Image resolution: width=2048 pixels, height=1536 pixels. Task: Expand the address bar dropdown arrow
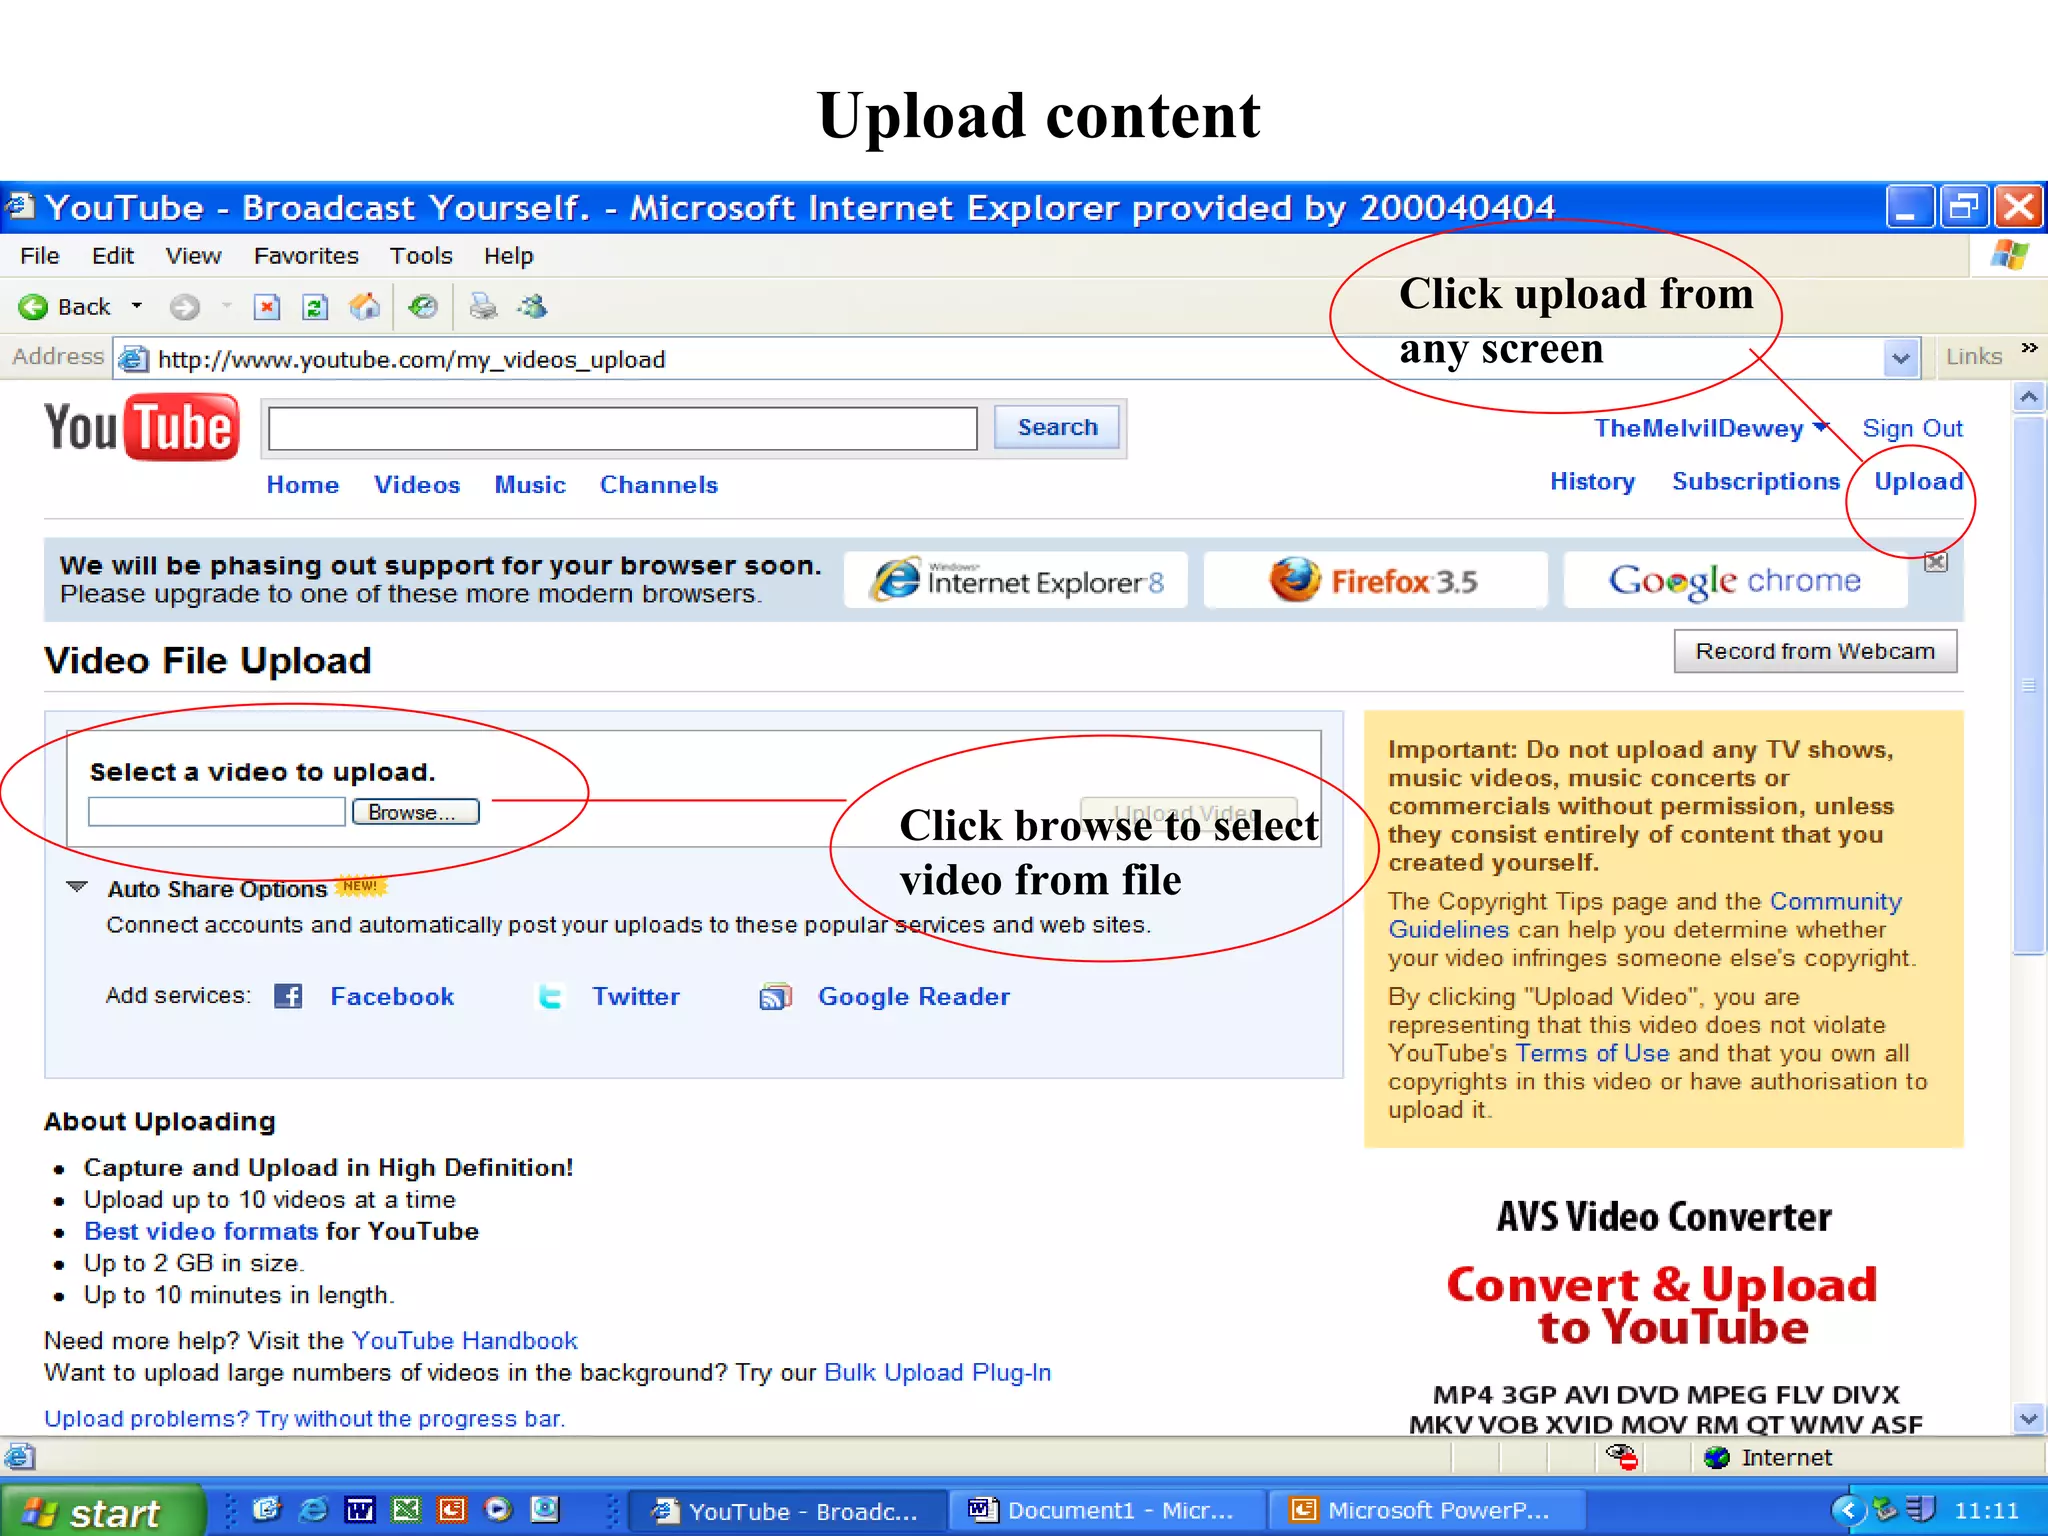[1901, 359]
